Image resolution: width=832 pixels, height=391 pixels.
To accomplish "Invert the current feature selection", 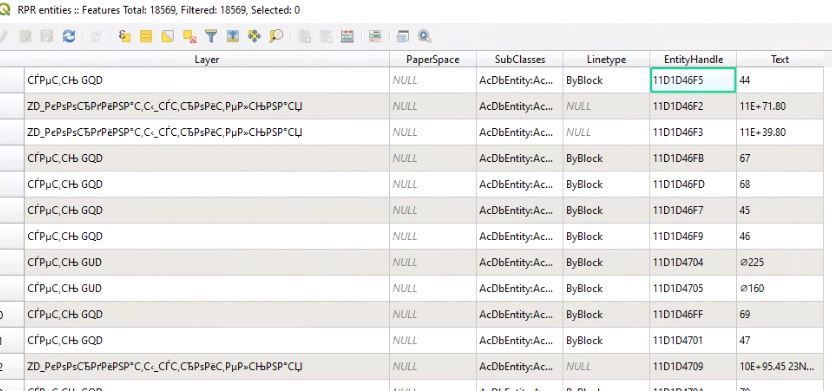I will 168,36.
